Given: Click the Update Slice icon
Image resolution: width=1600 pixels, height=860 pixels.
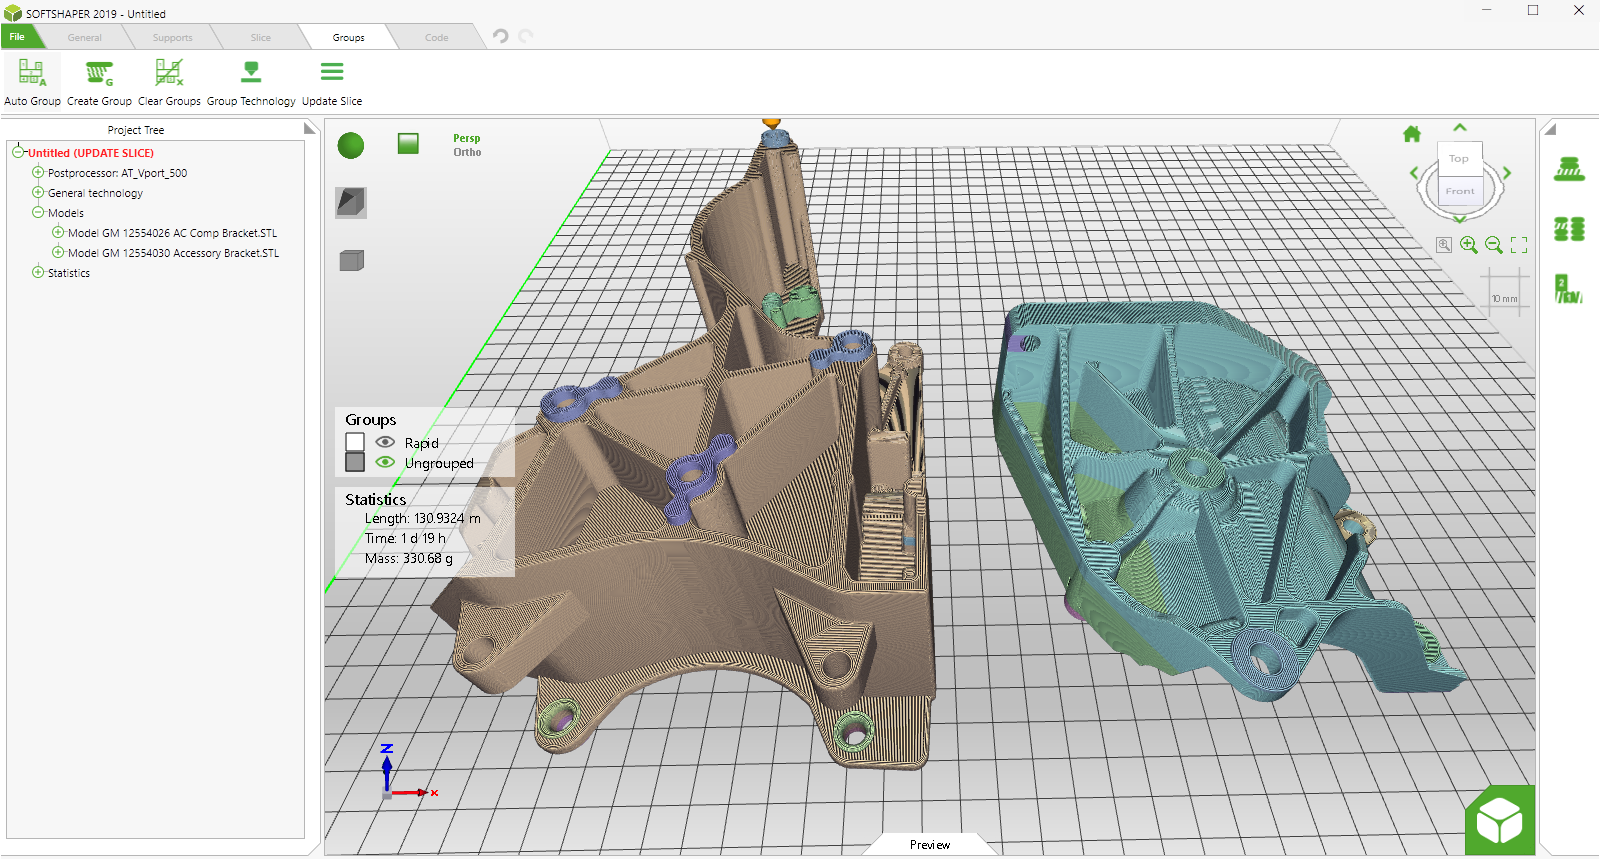Looking at the screenshot, I should (332, 72).
